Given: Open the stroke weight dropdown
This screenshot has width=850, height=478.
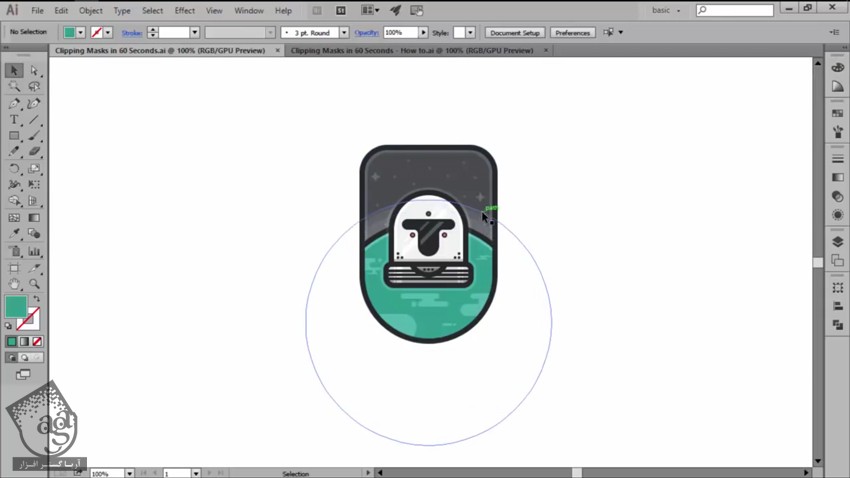Looking at the screenshot, I should pos(194,33).
